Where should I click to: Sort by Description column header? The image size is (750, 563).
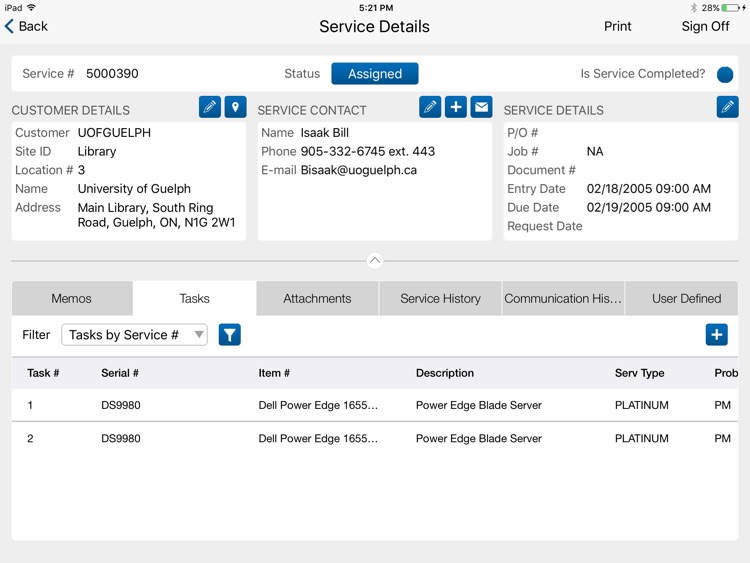point(445,373)
